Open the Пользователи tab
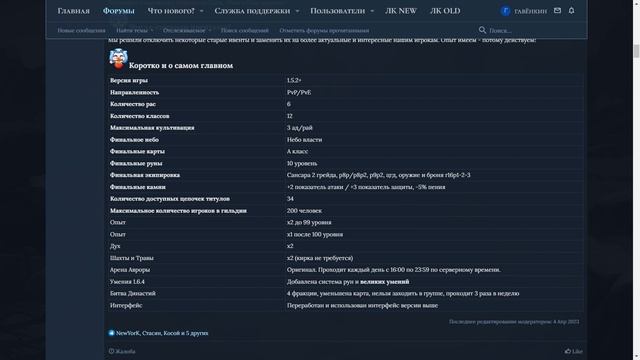The image size is (640, 360). click(x=338, y=11)
